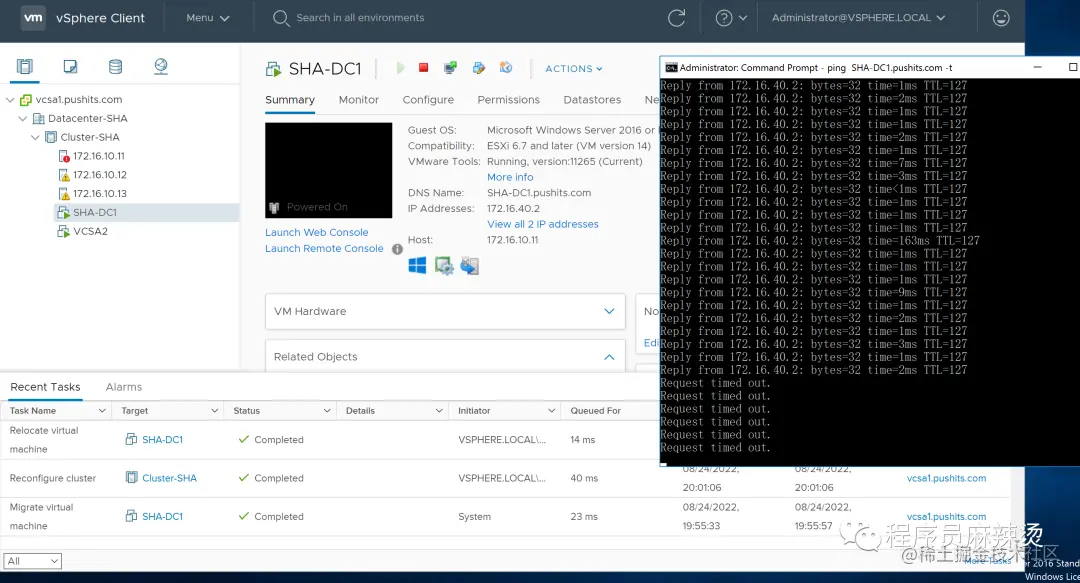Open Initiator column filter dropdown

tap(551, 411)
